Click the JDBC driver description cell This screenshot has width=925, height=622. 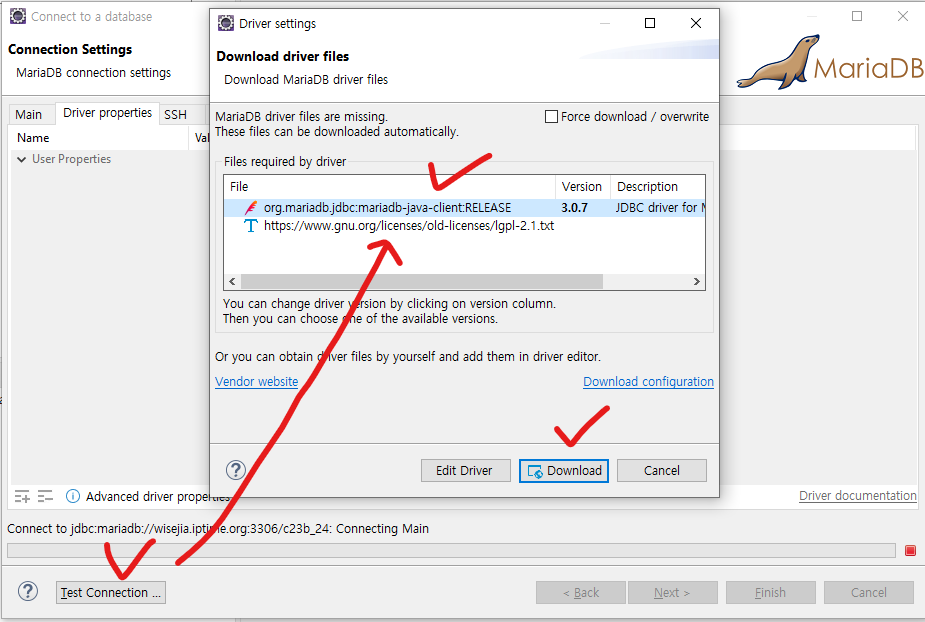pos(660,208)
